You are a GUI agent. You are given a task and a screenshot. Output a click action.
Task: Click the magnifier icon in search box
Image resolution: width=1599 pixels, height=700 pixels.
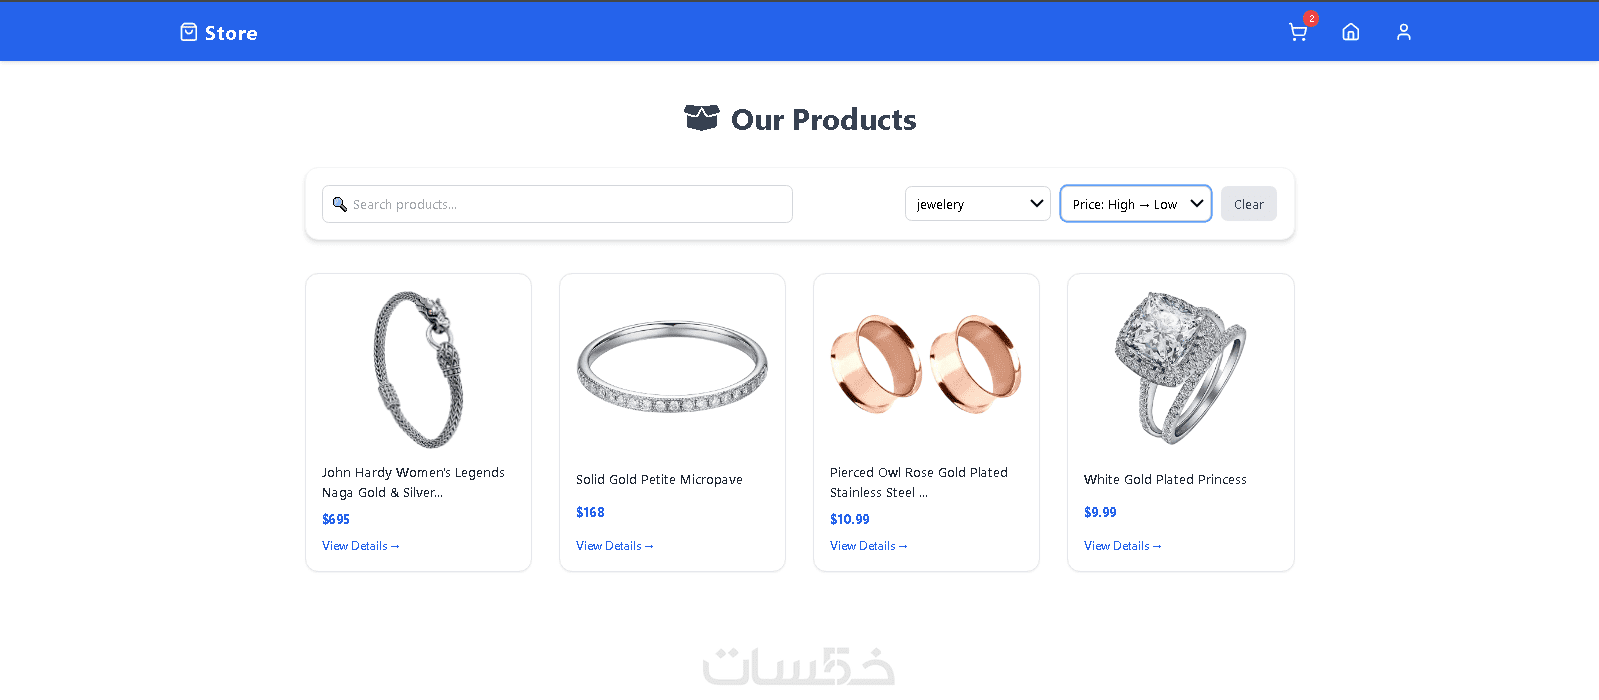point(340,204)
